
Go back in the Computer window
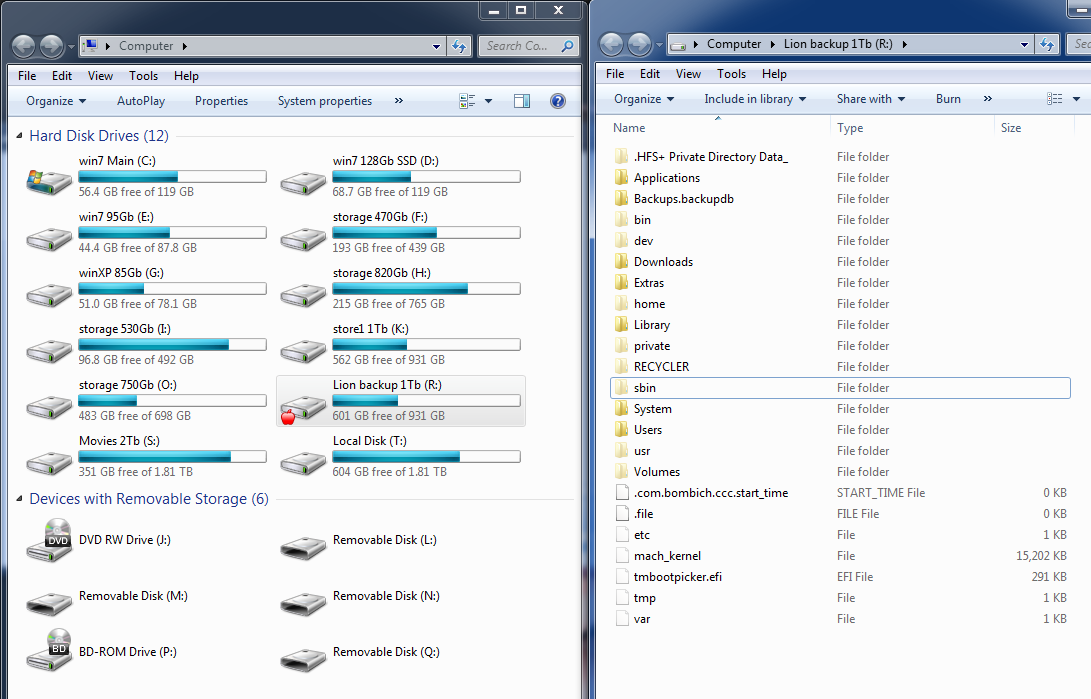click(x=24, y=47)
